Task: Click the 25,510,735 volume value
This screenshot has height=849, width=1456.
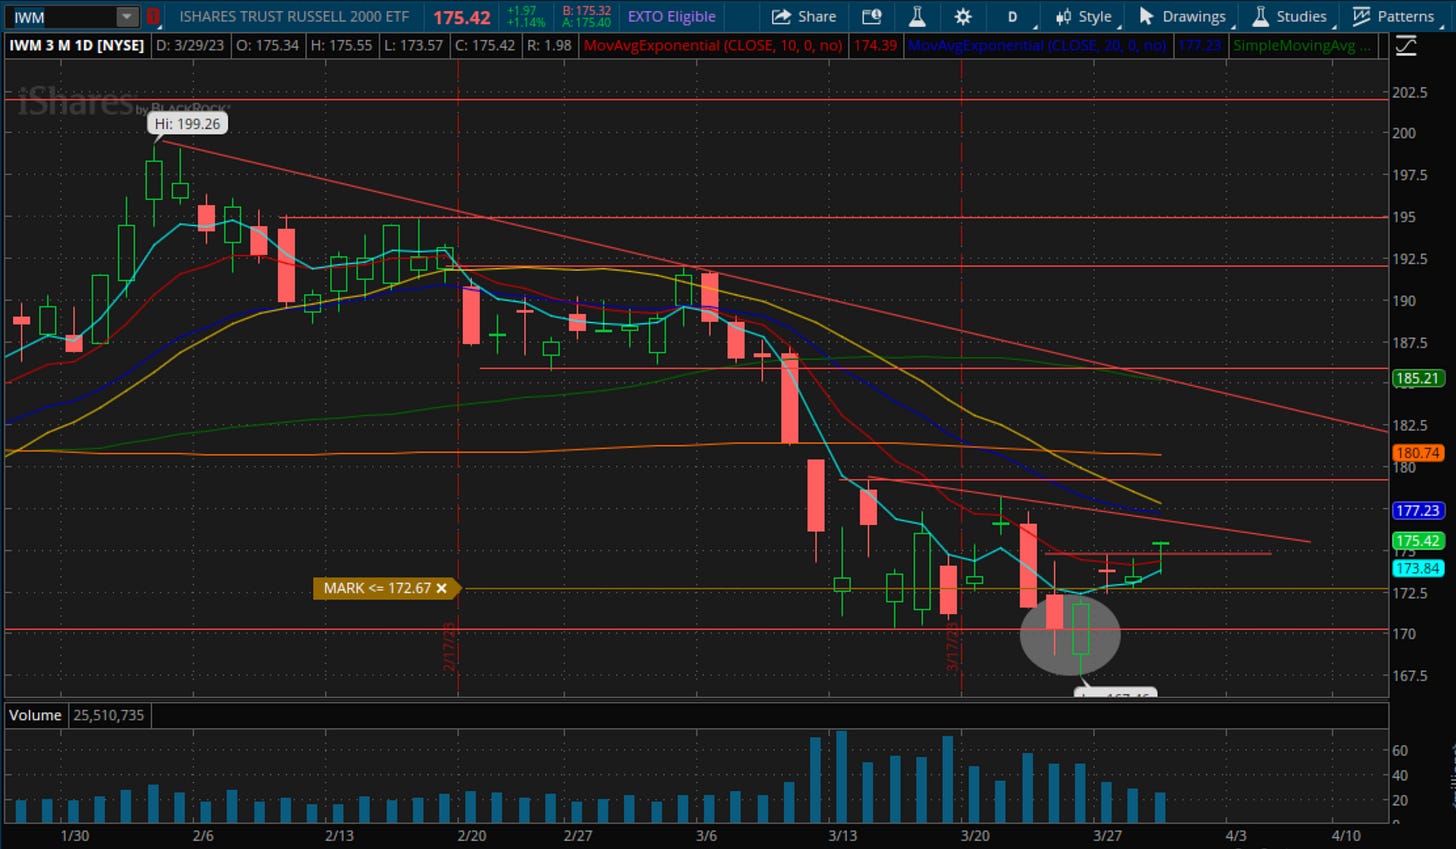Action: (108, 715)
